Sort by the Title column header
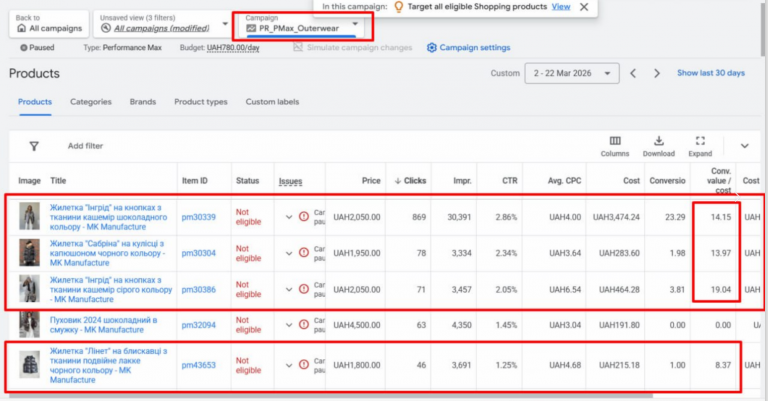 [x=58, y=181]
